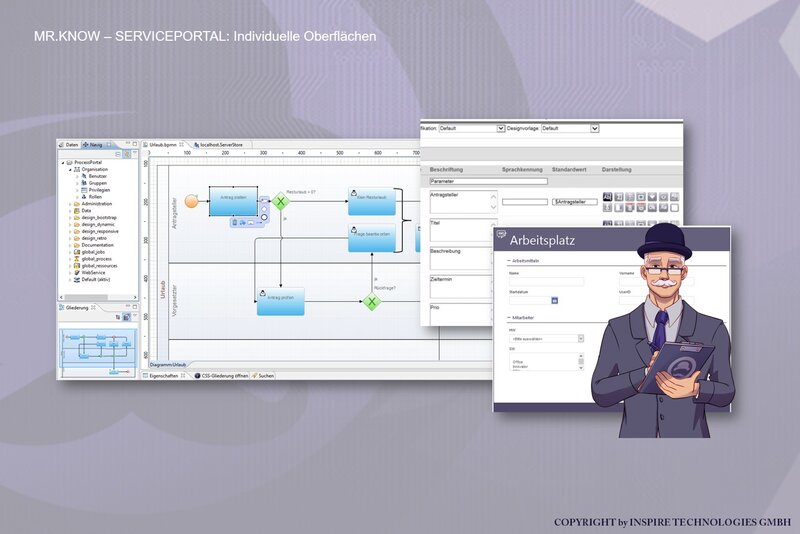The width and height of the screenshot is (800, 534).
Task: Click the Gliederung outline thumbnail
Action: click(x=98, y=352)
